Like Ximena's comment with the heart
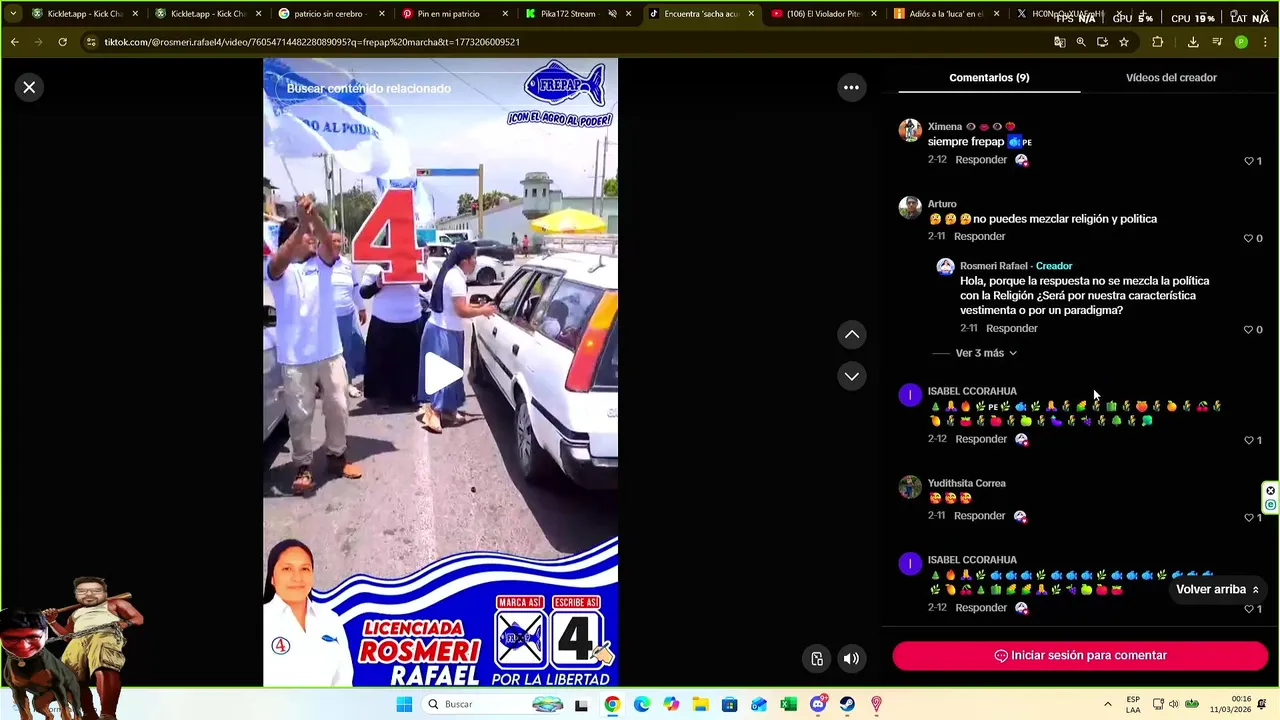Viewport: 1280px width, 720px height. tap(1248, 161)
